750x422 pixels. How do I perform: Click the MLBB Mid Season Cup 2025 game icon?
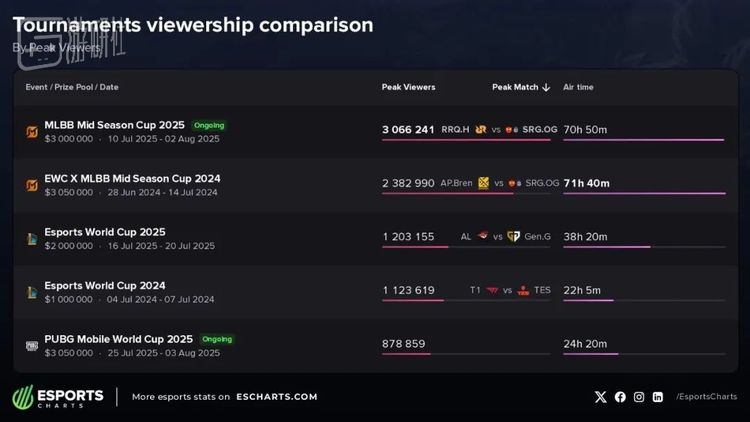click(32, 131)
